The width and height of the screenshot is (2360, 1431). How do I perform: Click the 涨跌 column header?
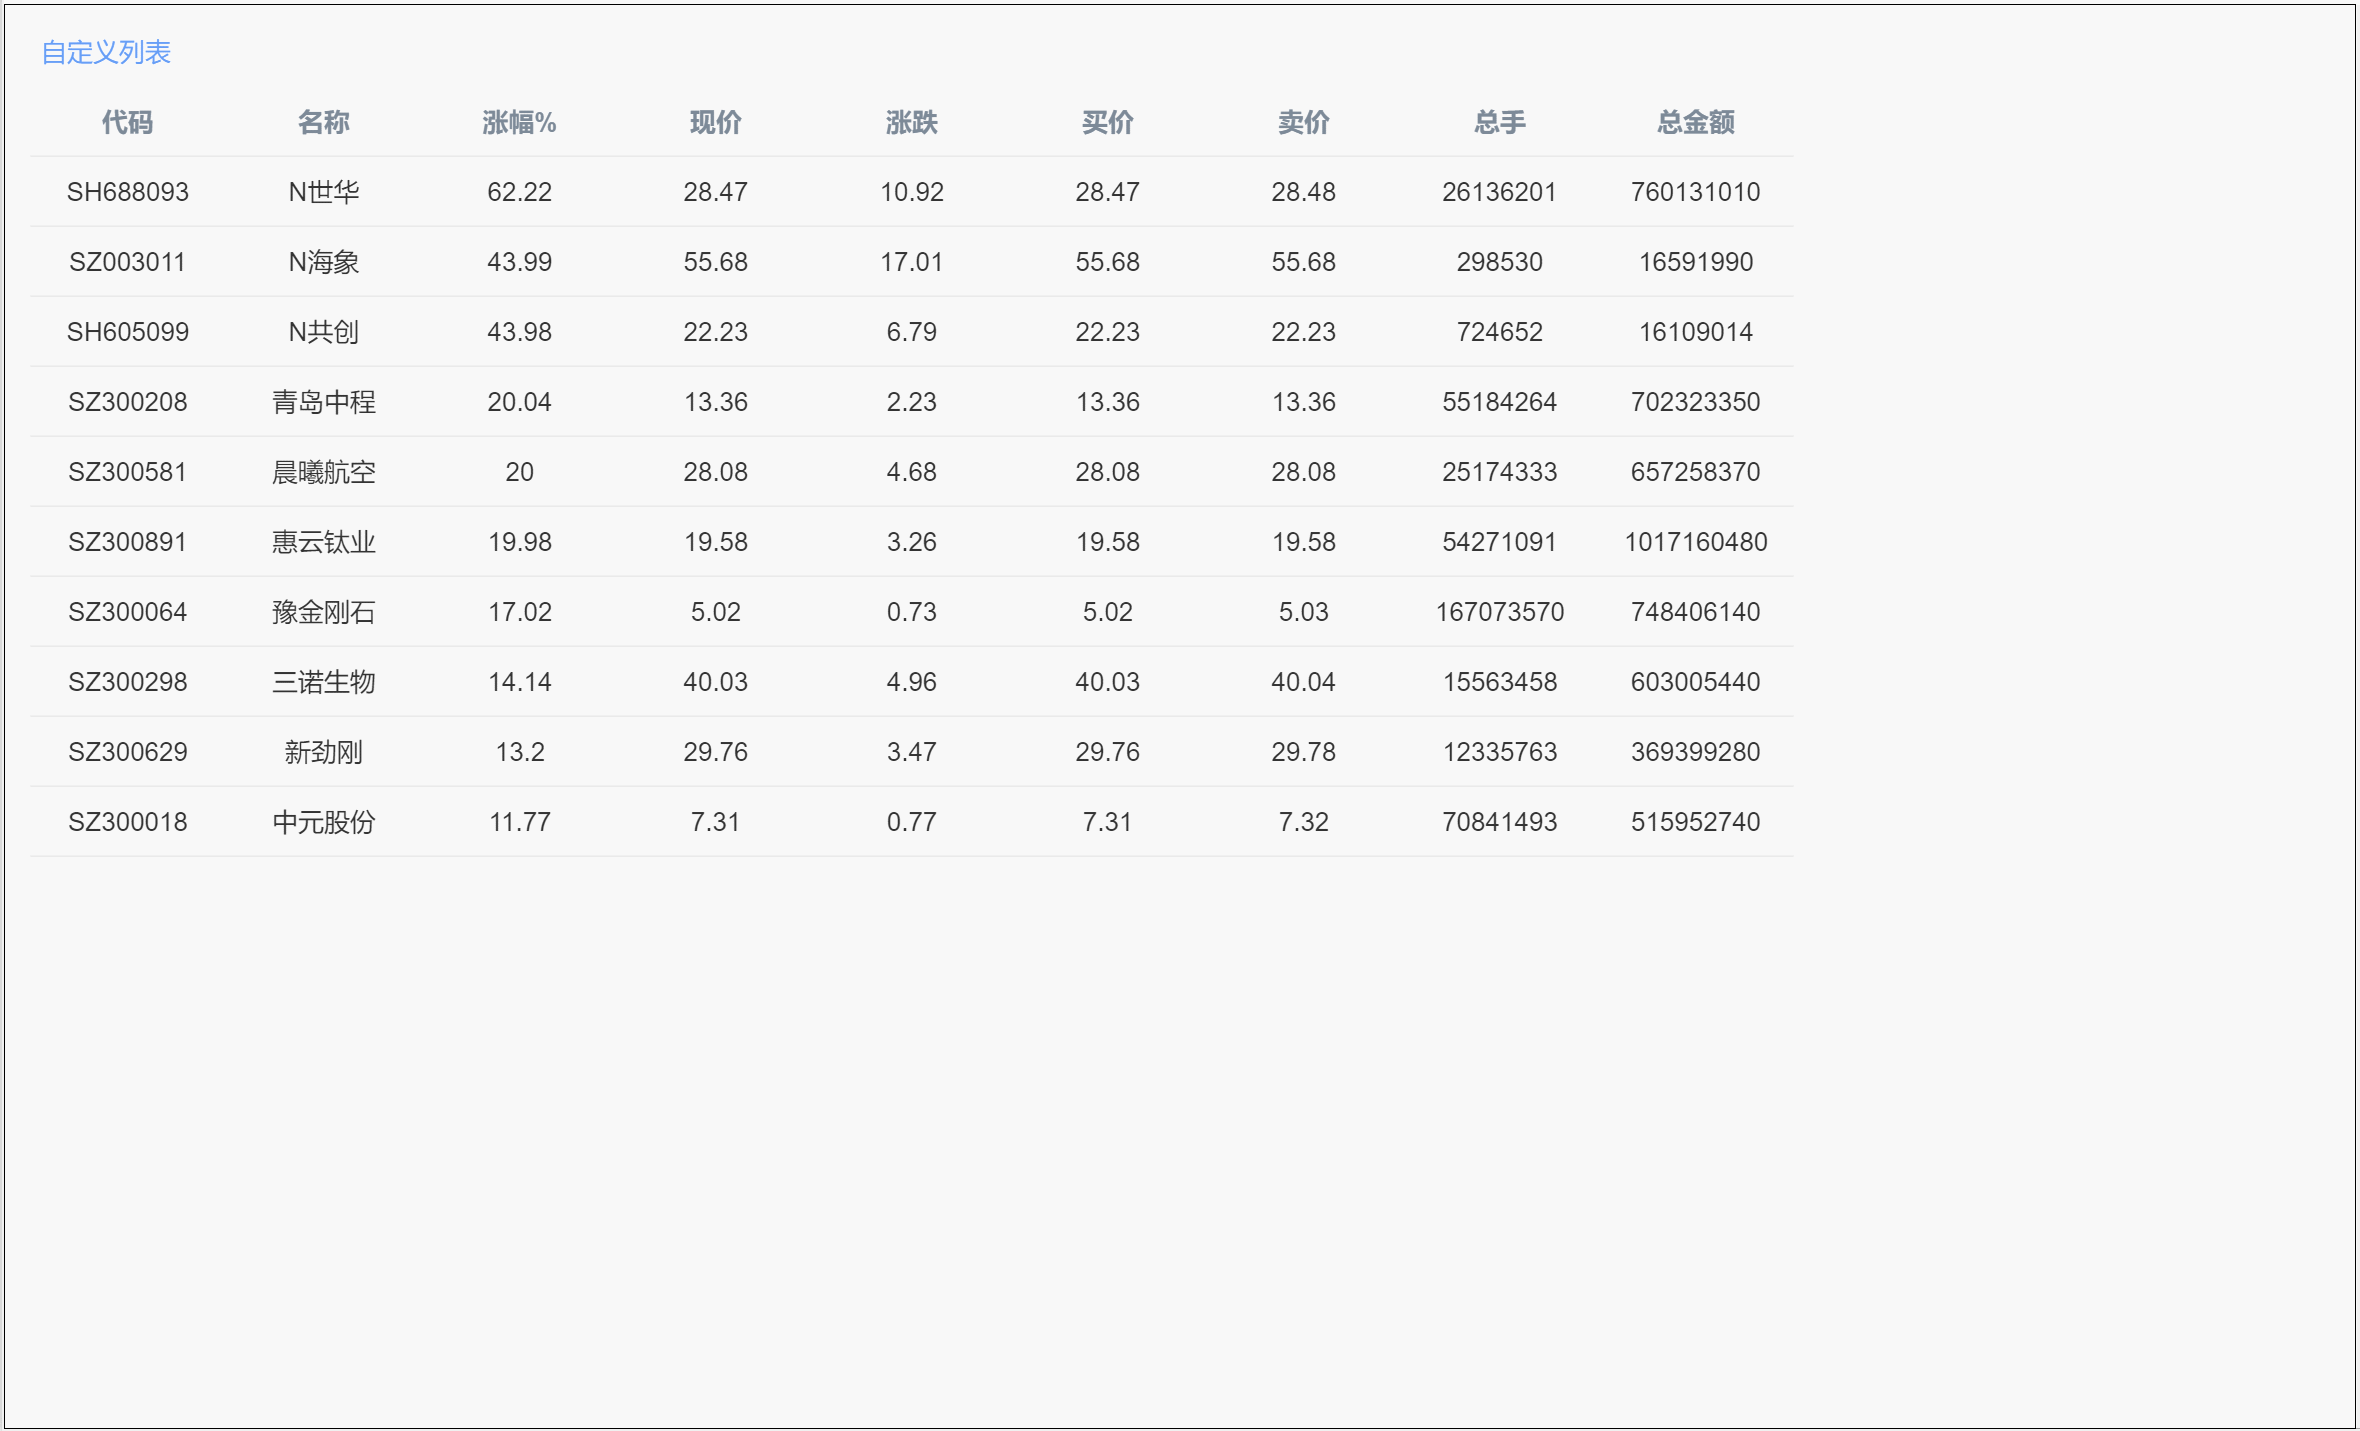pos(911,122)
